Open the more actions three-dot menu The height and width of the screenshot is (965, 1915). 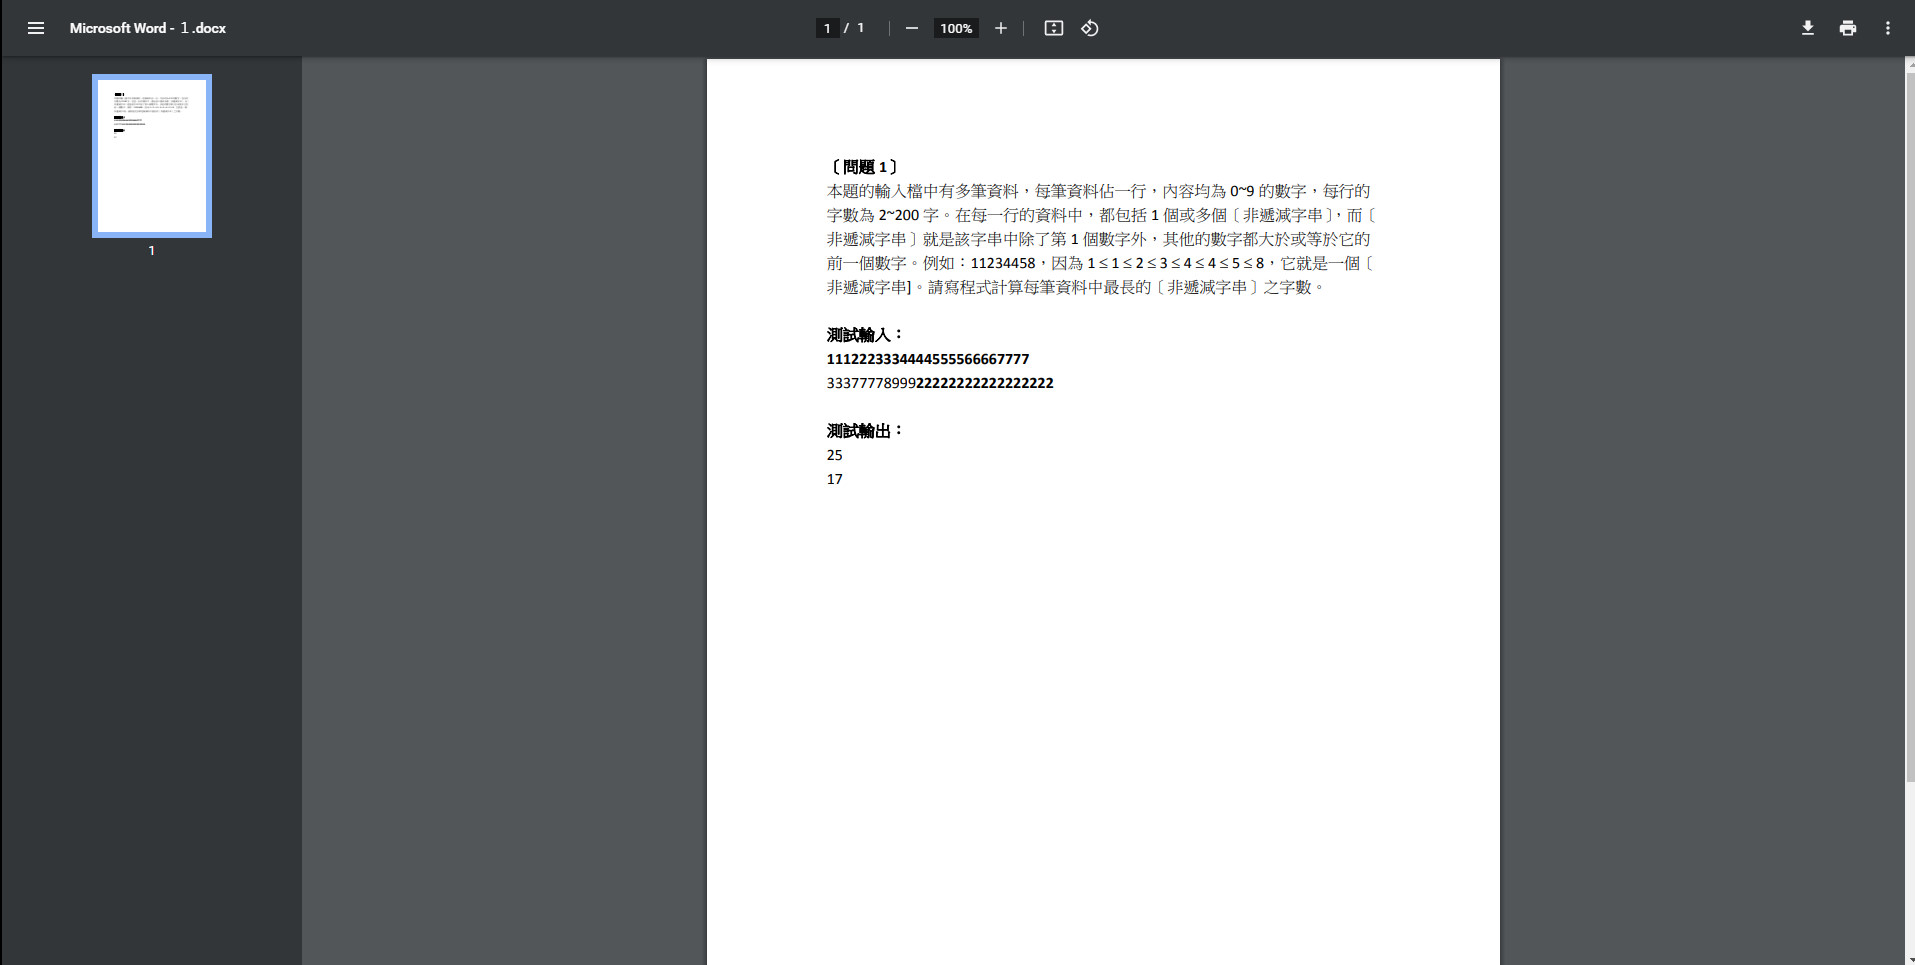1887,28
